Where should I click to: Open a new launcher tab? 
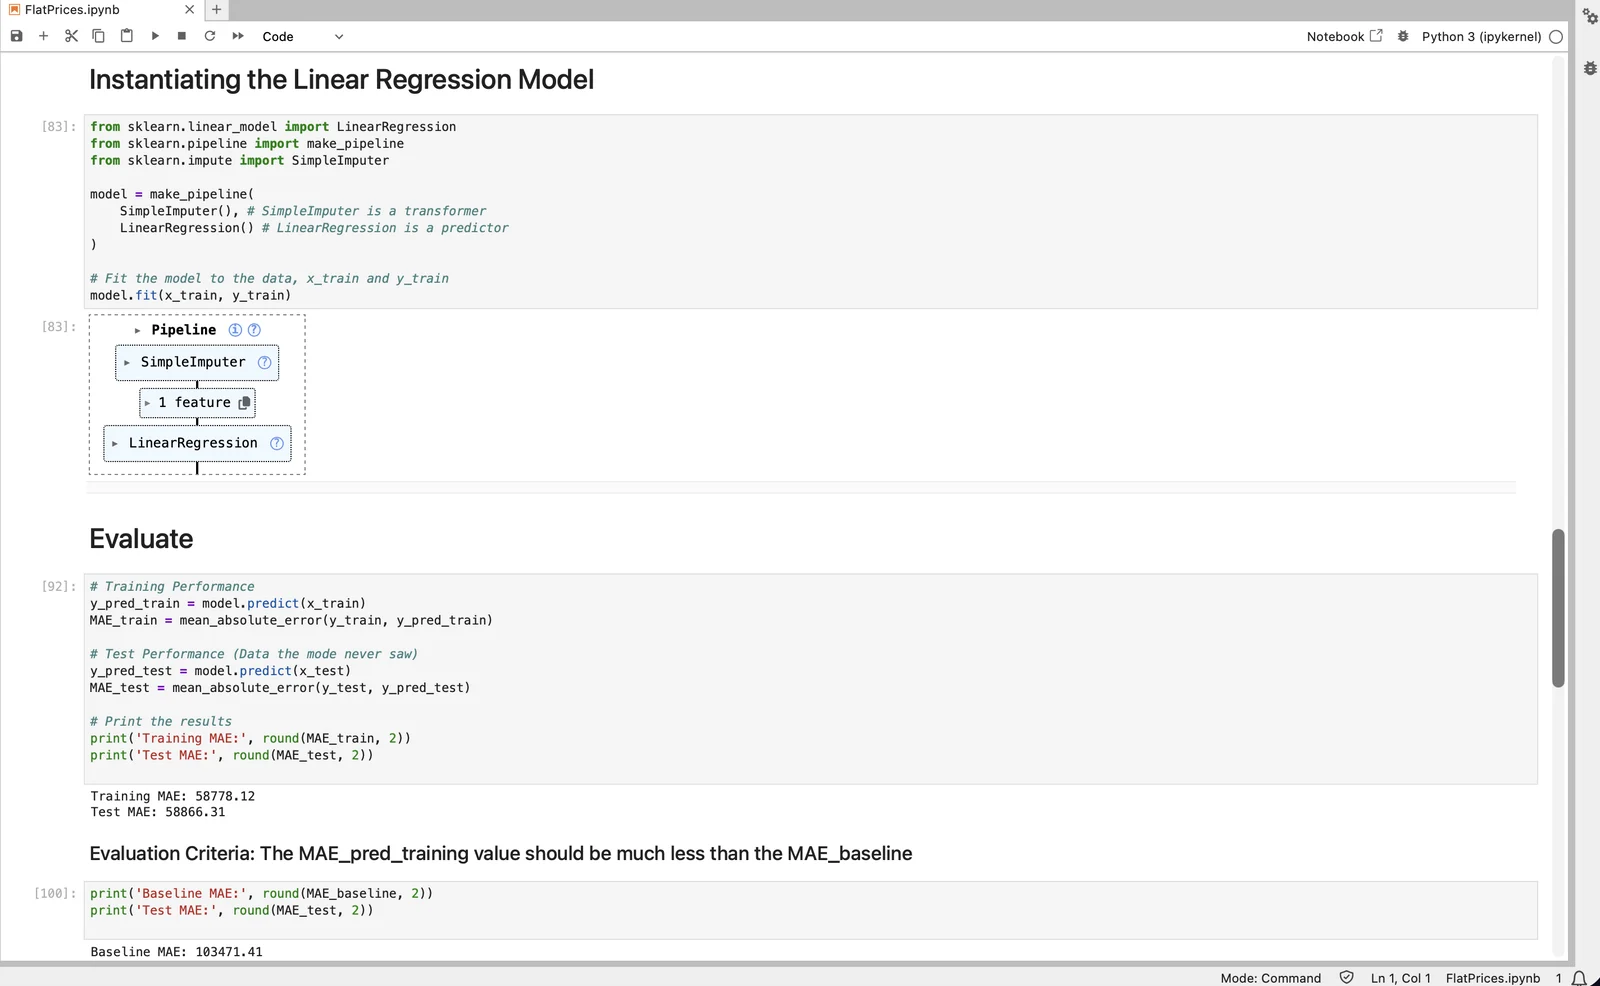216,10
